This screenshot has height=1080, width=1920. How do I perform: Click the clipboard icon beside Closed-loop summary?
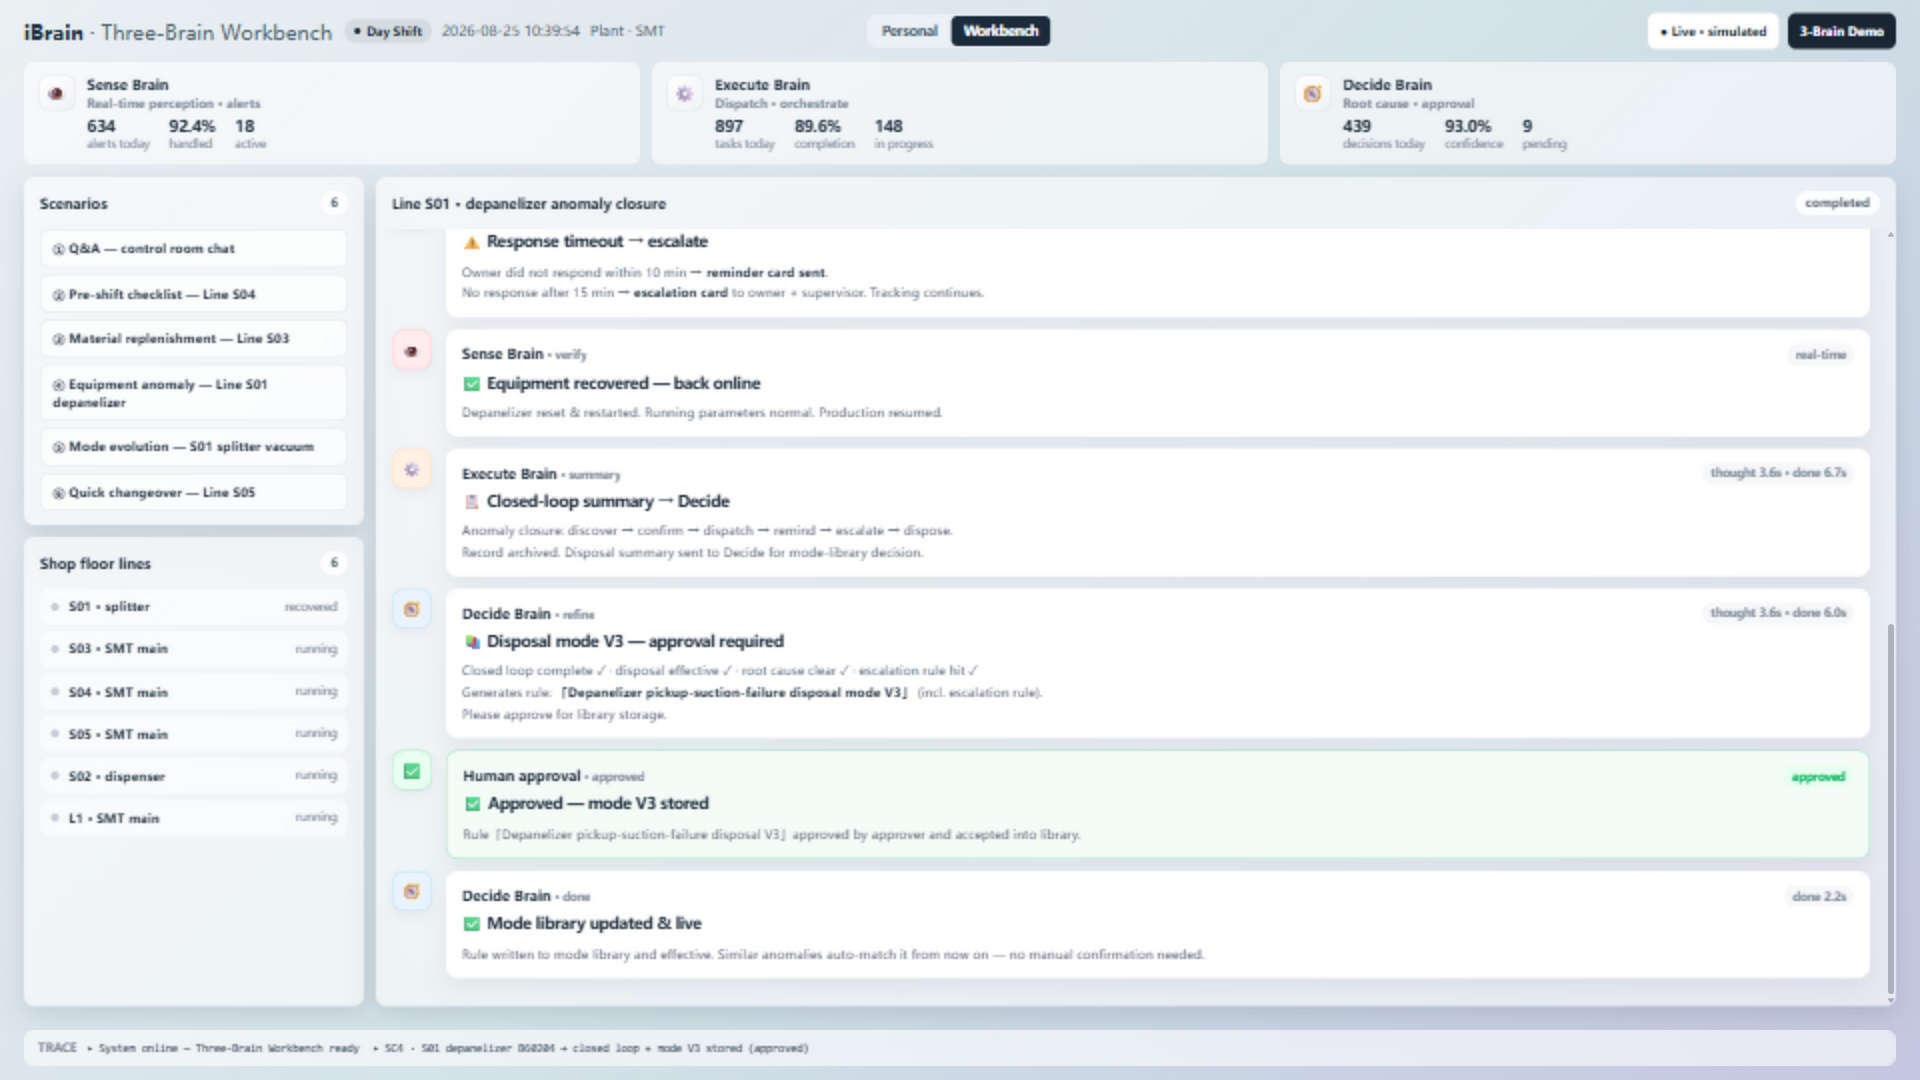pos(471,502)
